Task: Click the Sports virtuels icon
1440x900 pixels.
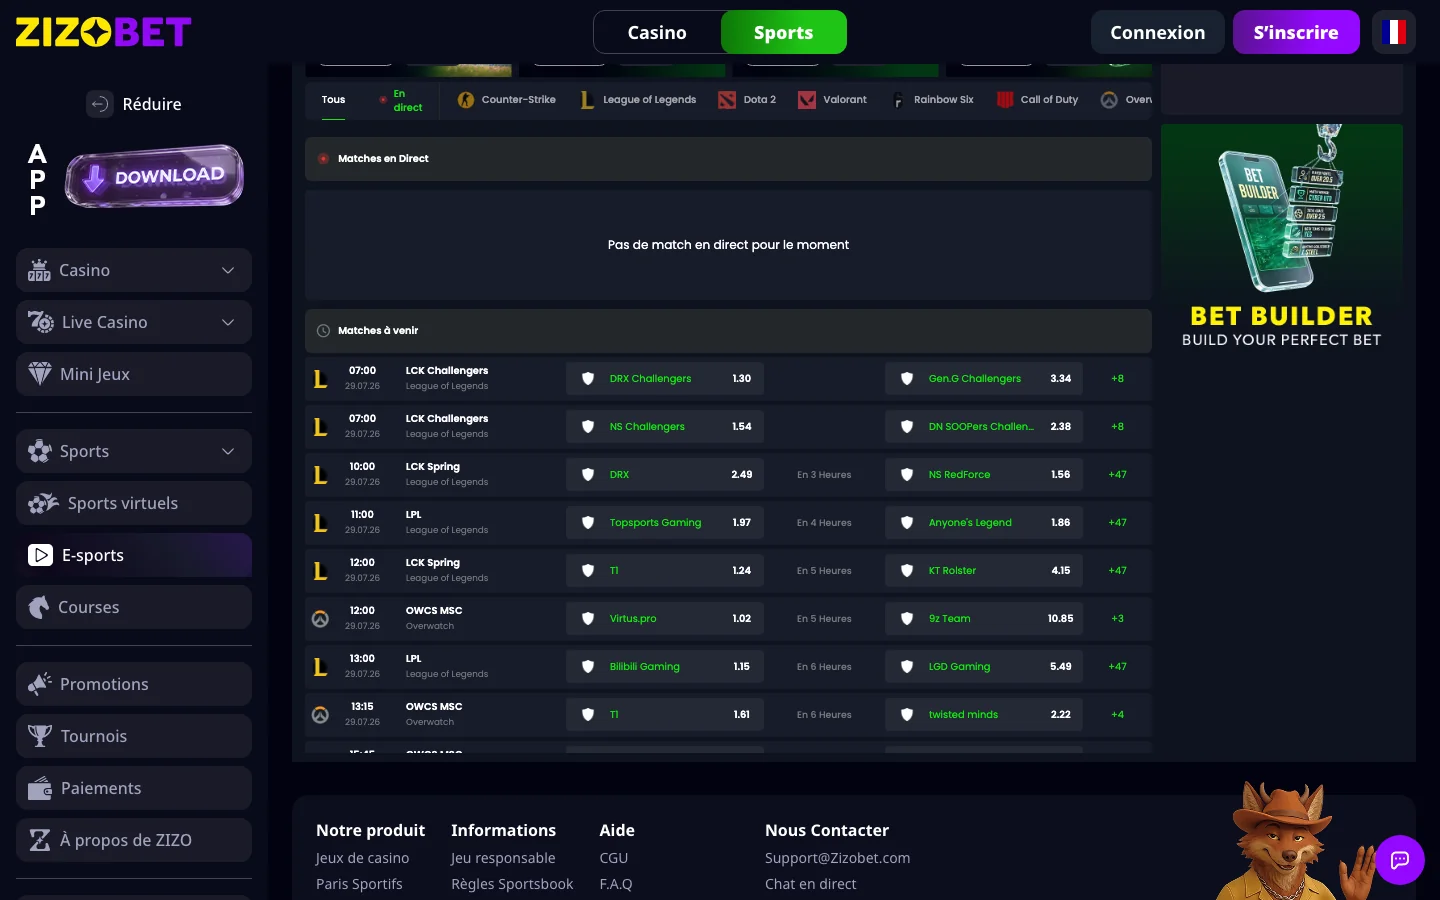Action: [x=43, y=503]
